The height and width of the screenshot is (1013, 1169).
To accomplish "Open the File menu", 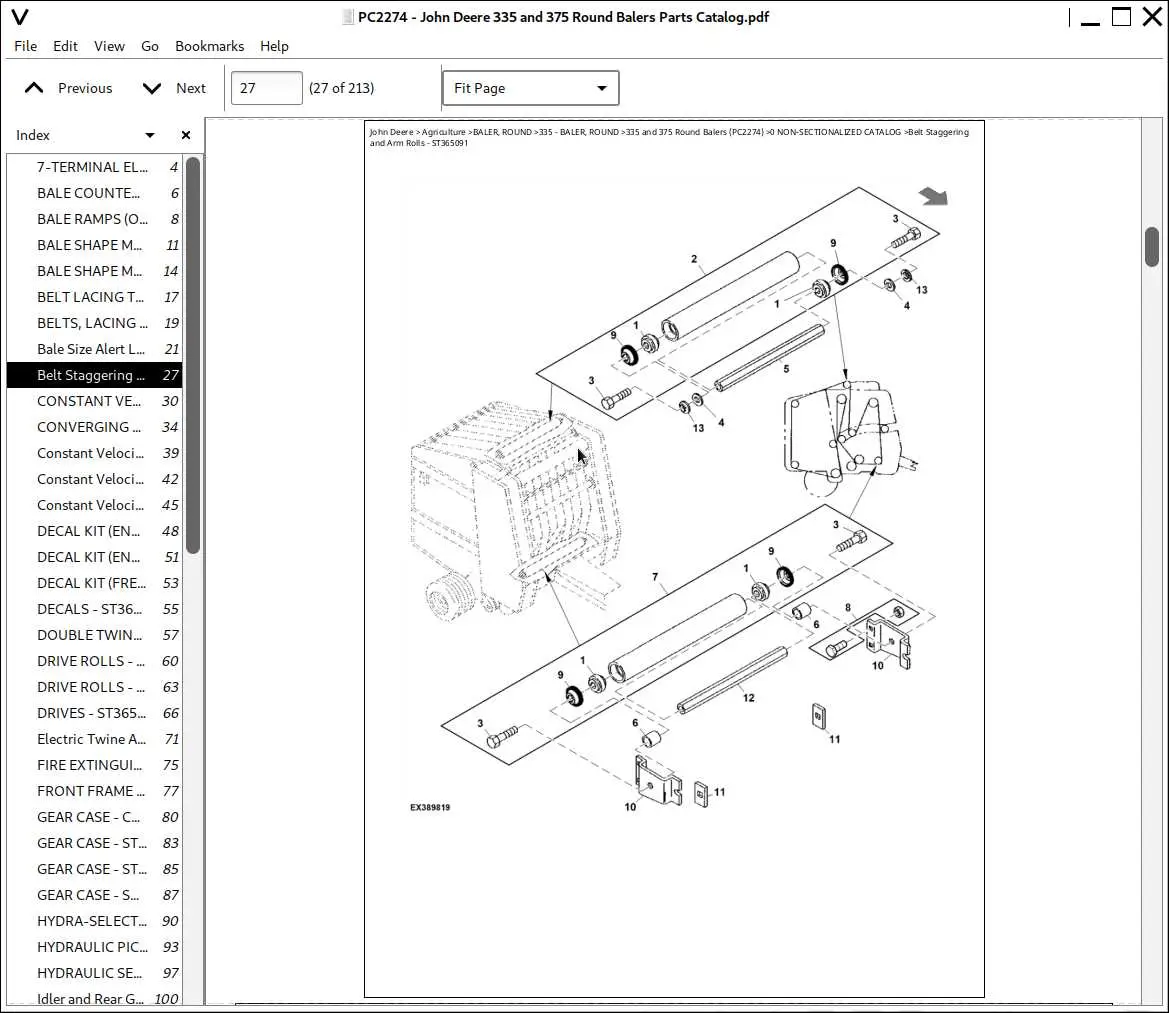I will pyautogui.click(x=25, y=46).
